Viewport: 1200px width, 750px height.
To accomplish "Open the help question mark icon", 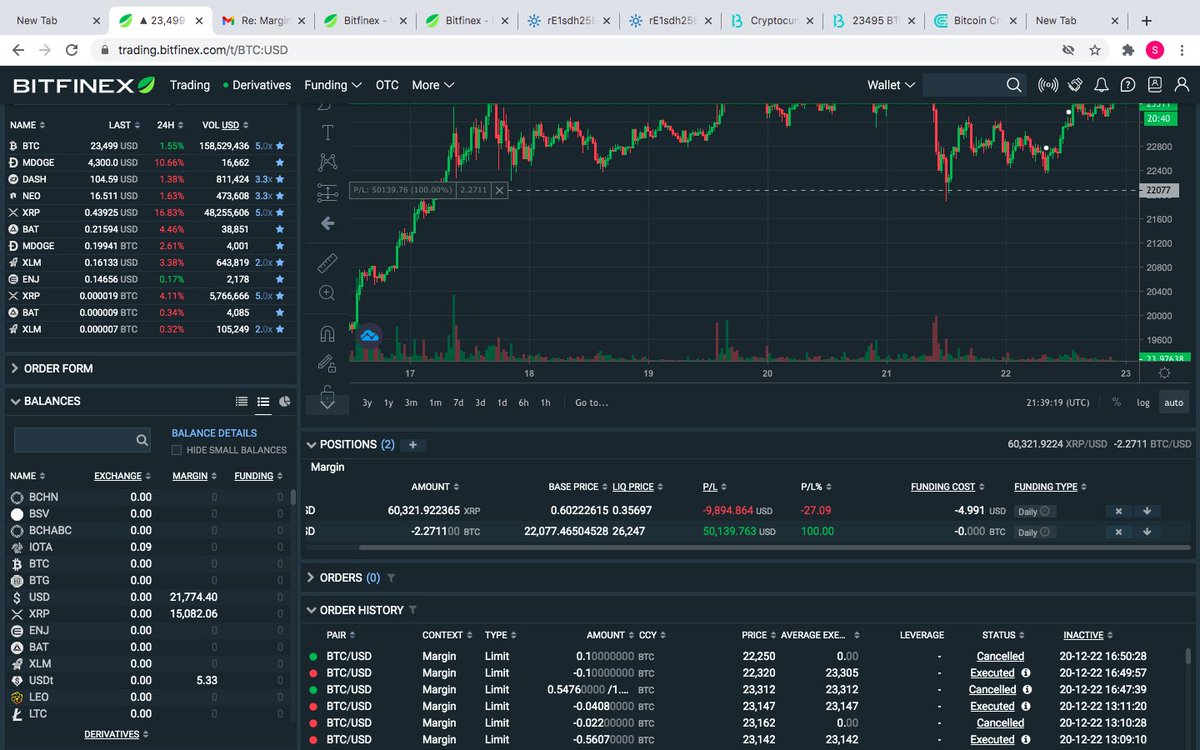I will [1128, 85].
